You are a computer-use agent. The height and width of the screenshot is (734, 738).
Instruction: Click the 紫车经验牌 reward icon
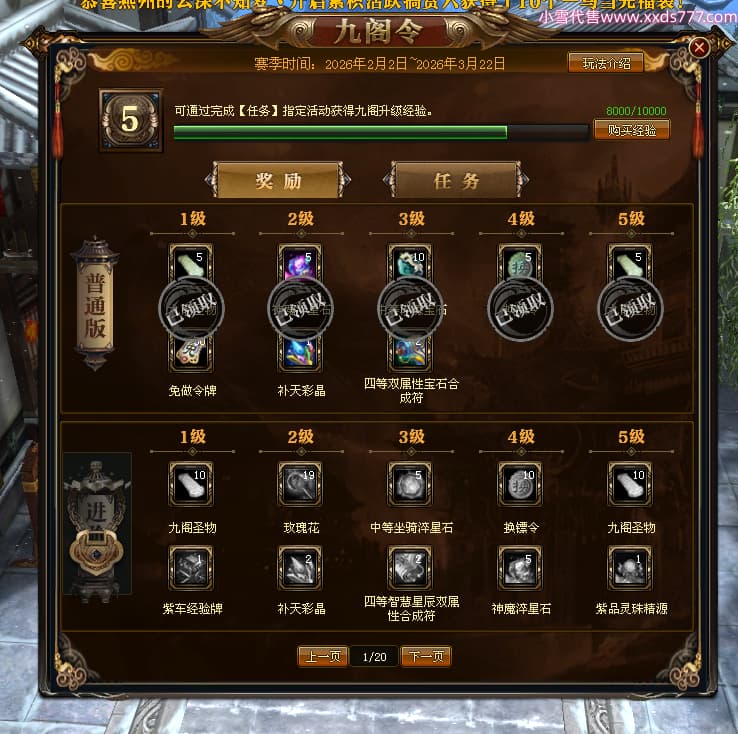[191, 567]
